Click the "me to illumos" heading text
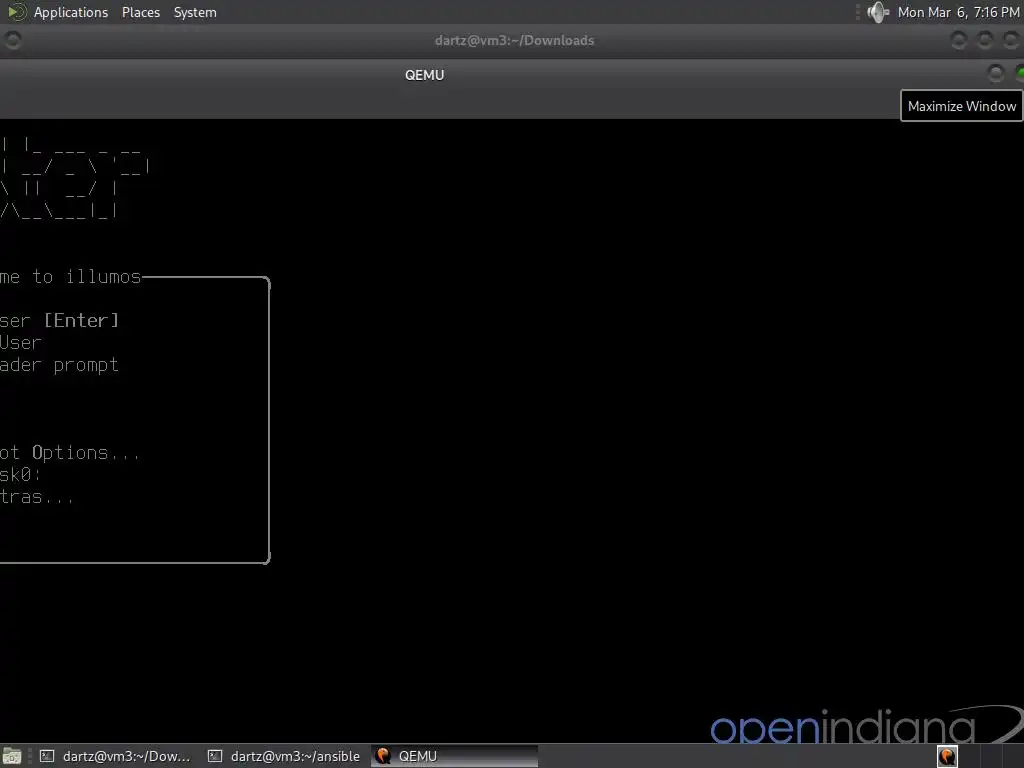 pos(70,277)
